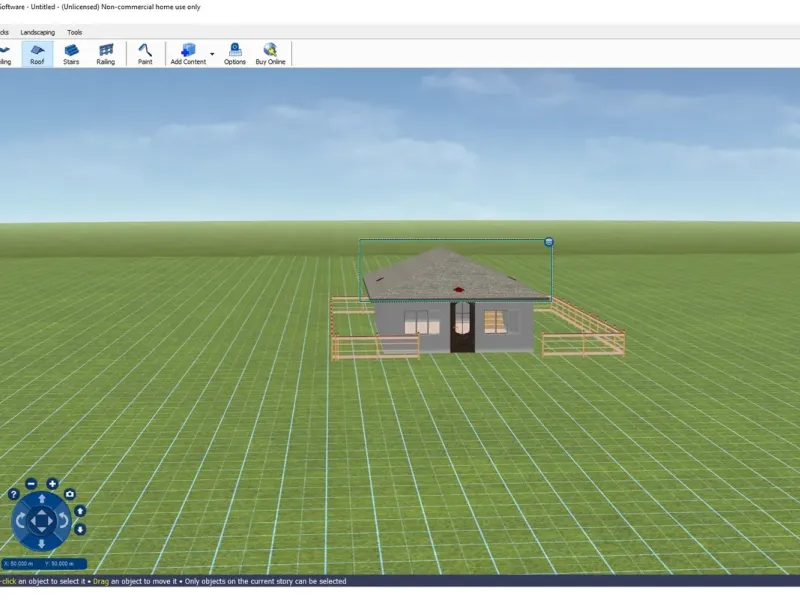Lower camera with small down arrow
The height and width of the screenshot is (600, 800).
click(x=80, y=529)
